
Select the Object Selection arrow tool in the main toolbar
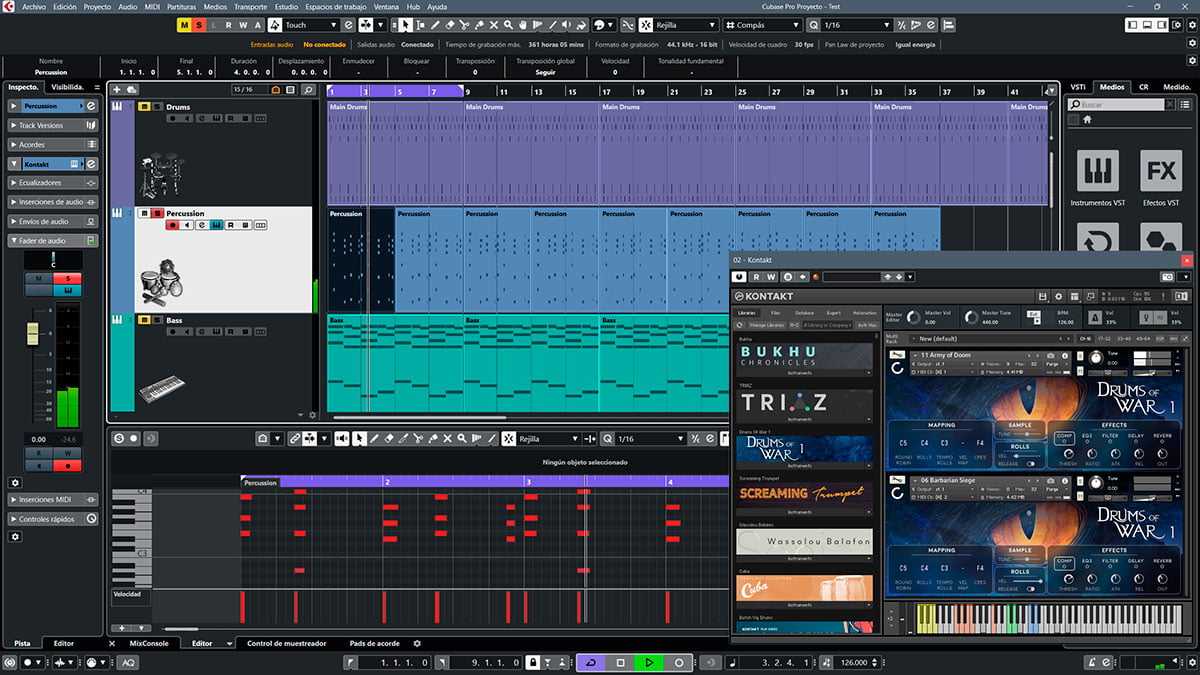click(406, 24)
